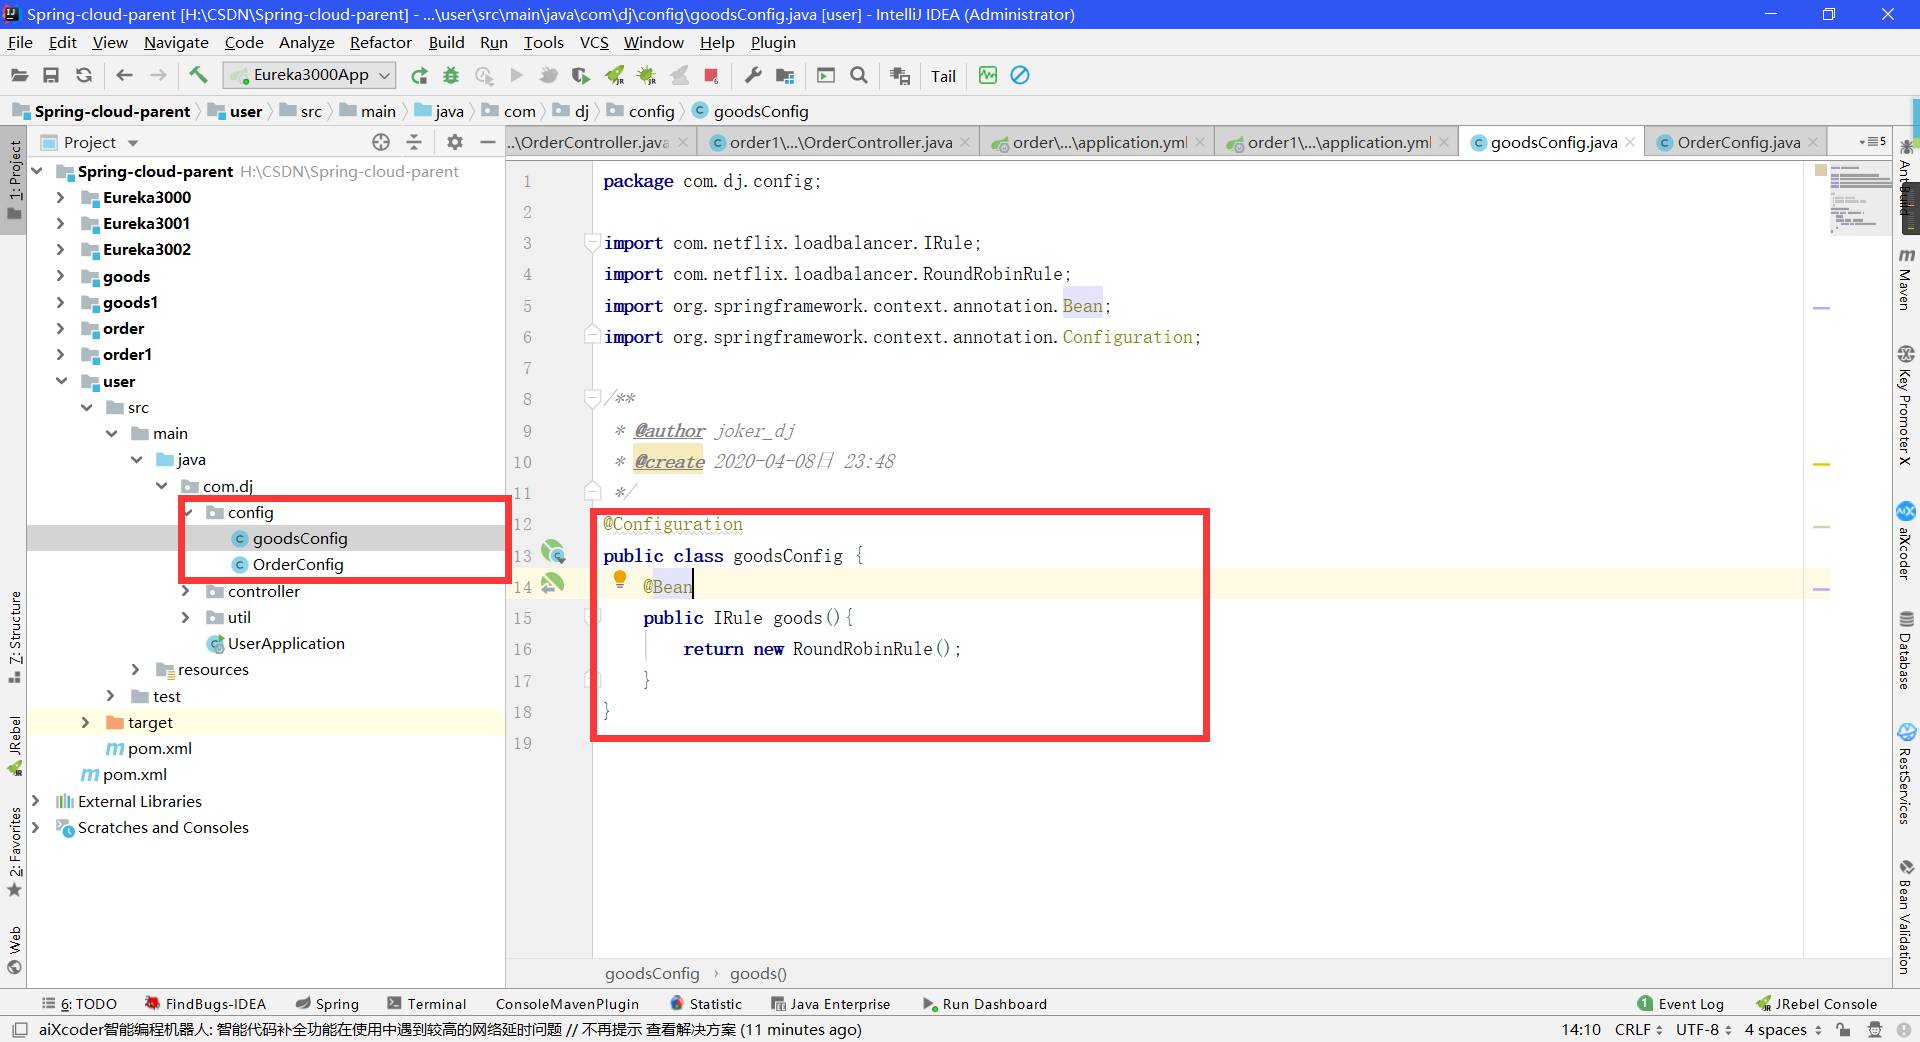Image resolution: width=1920 pixels, height=1042 pixels.
Task: Open the Event Log
Action: pyautogui.click(x=1681, y=1004)
